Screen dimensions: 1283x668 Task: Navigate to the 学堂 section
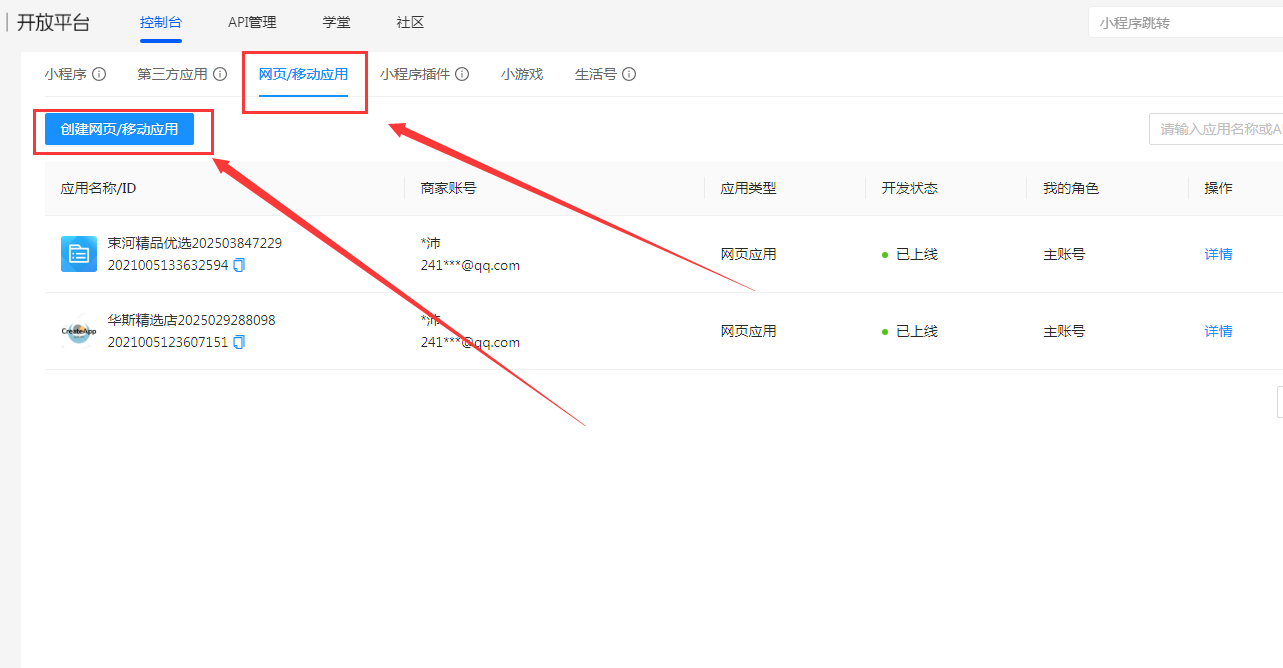[x=336, y=22]
